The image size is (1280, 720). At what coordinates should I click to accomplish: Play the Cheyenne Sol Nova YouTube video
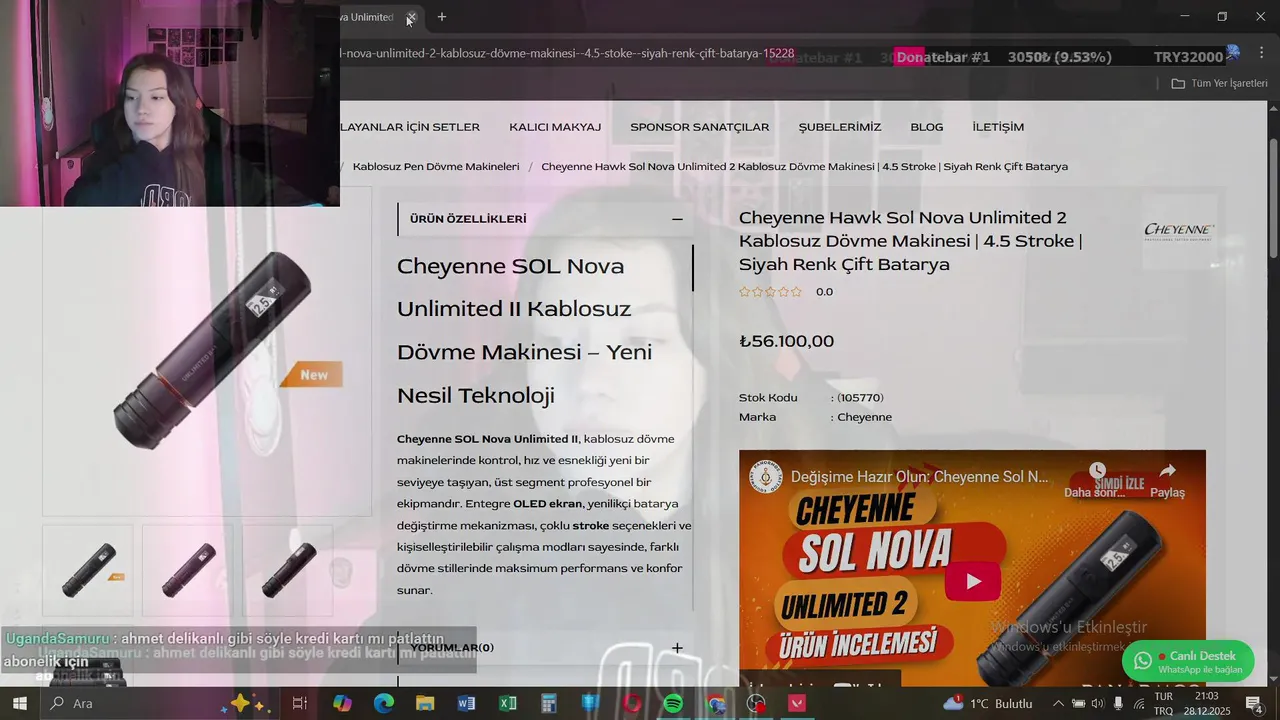coord(972,581)
